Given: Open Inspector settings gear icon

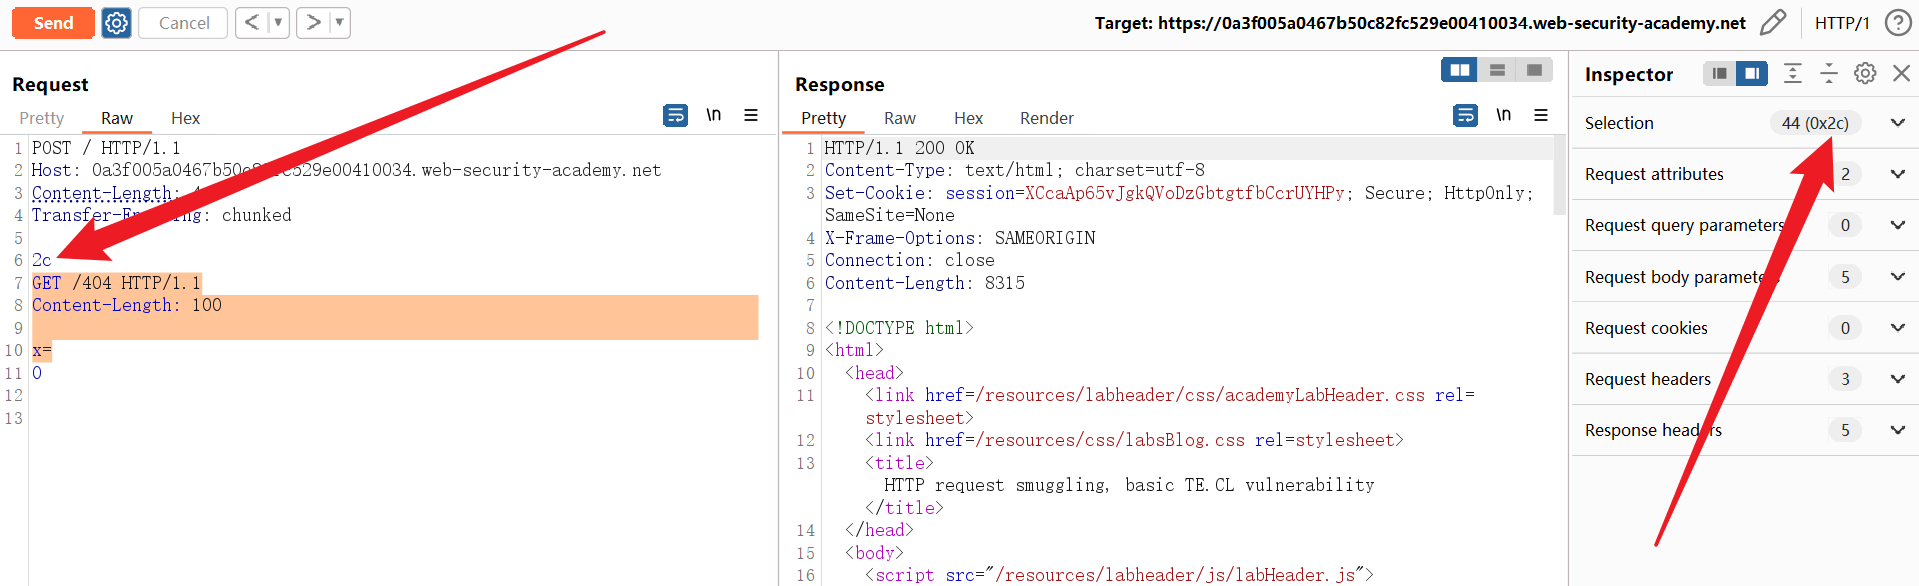Looking at the screenshot, I should click(x=1865, y=73).
